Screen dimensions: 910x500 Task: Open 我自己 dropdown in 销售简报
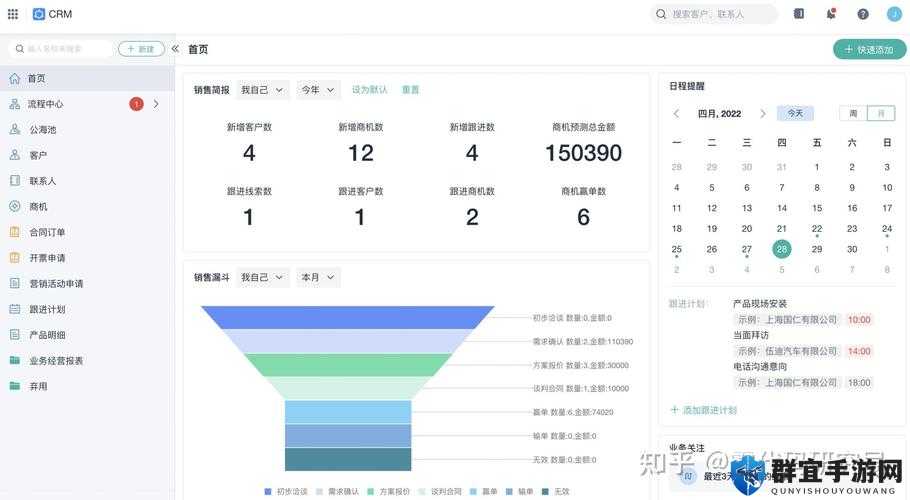[x=262, y=90]
